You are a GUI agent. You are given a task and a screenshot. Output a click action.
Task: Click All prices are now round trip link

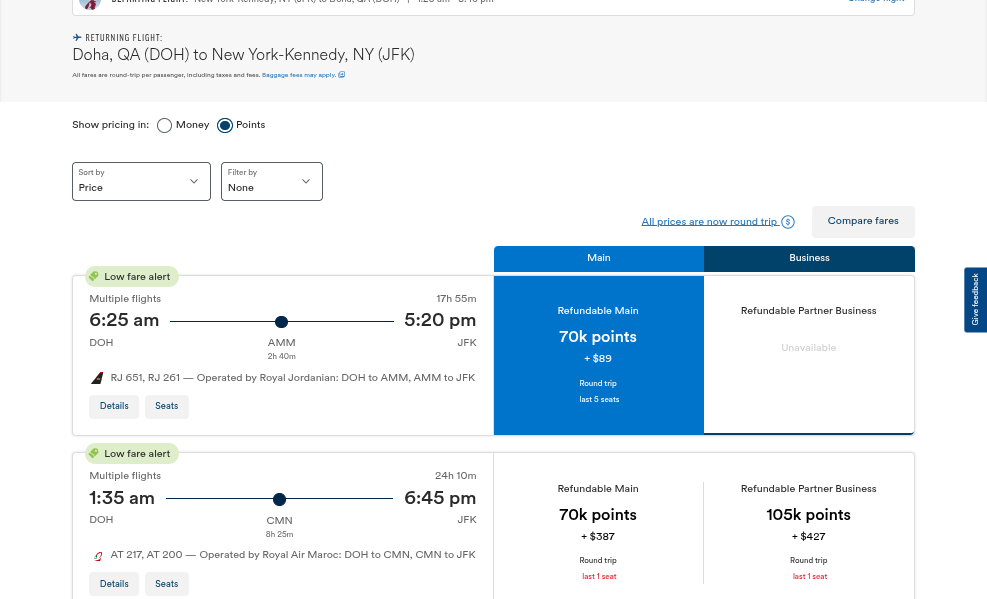pyautogui.click(x=709, y=221)
